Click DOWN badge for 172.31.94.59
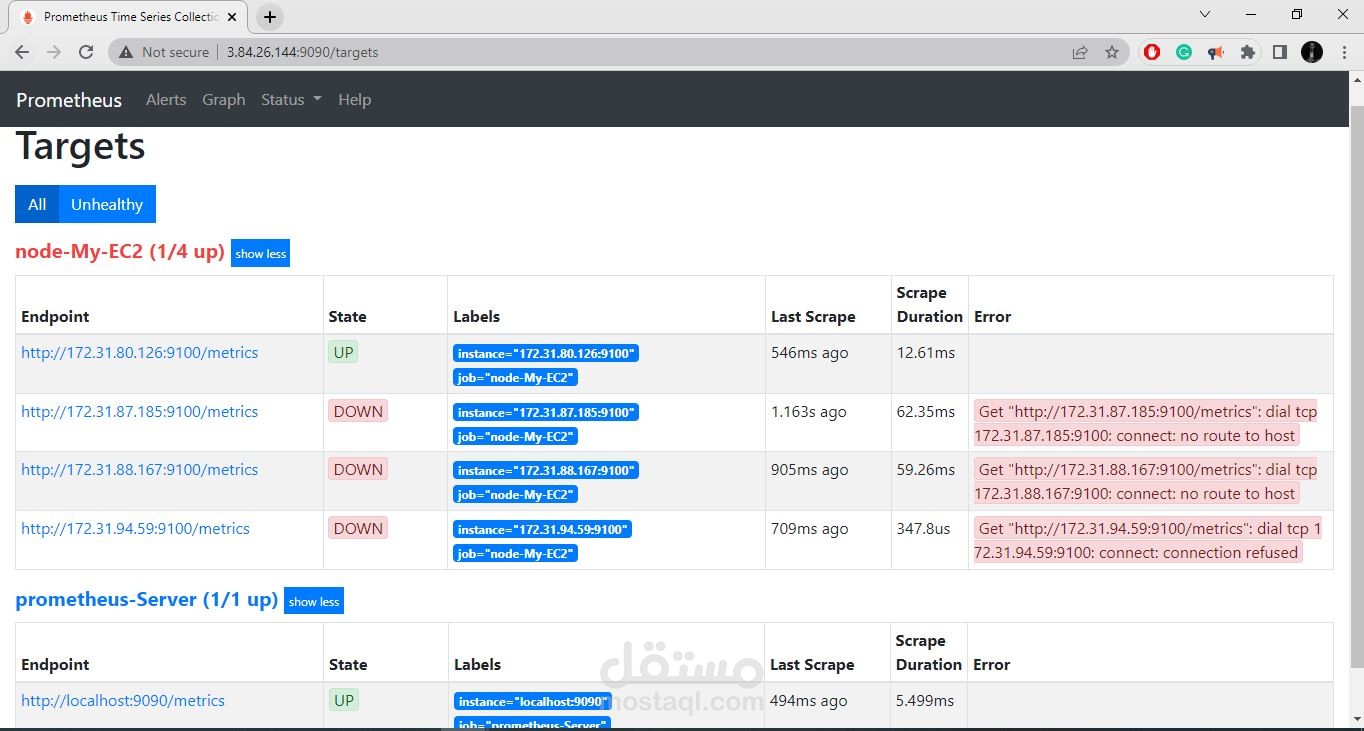The width and height of the screenshot is (1364, 731). tap(358, 528)
